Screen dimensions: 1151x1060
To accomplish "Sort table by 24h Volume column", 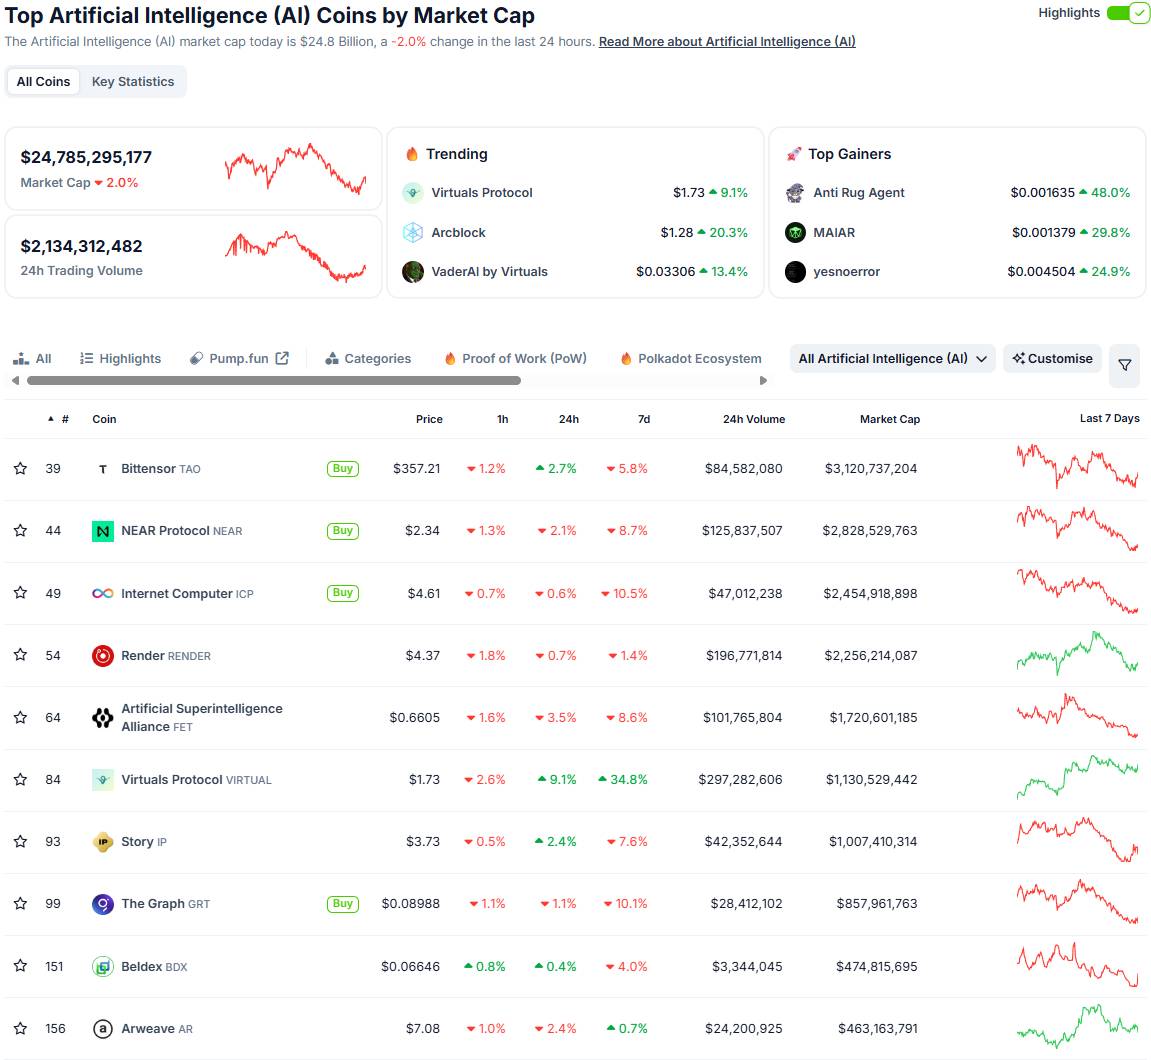I will [754, 419].
